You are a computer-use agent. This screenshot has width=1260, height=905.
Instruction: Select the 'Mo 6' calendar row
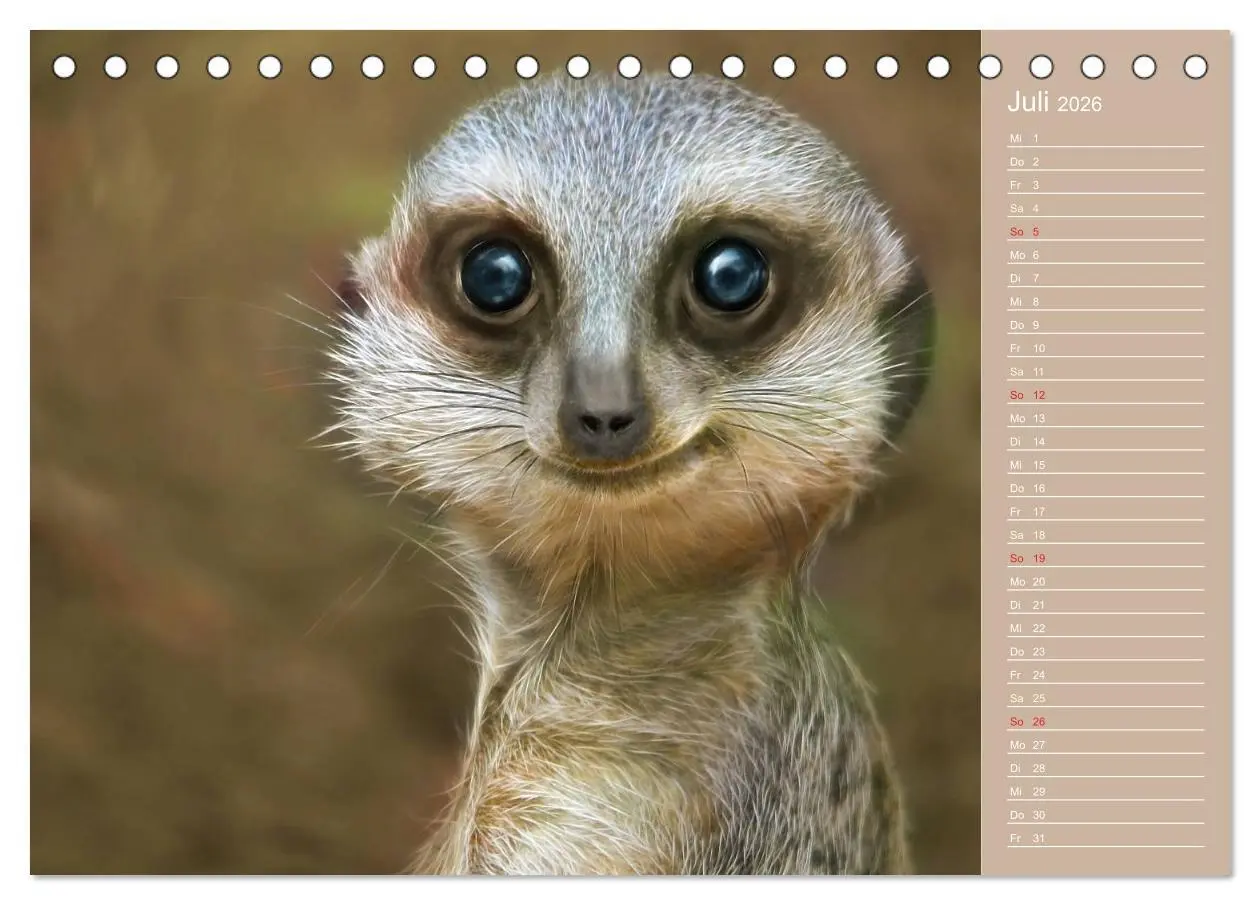point(1105,255)
